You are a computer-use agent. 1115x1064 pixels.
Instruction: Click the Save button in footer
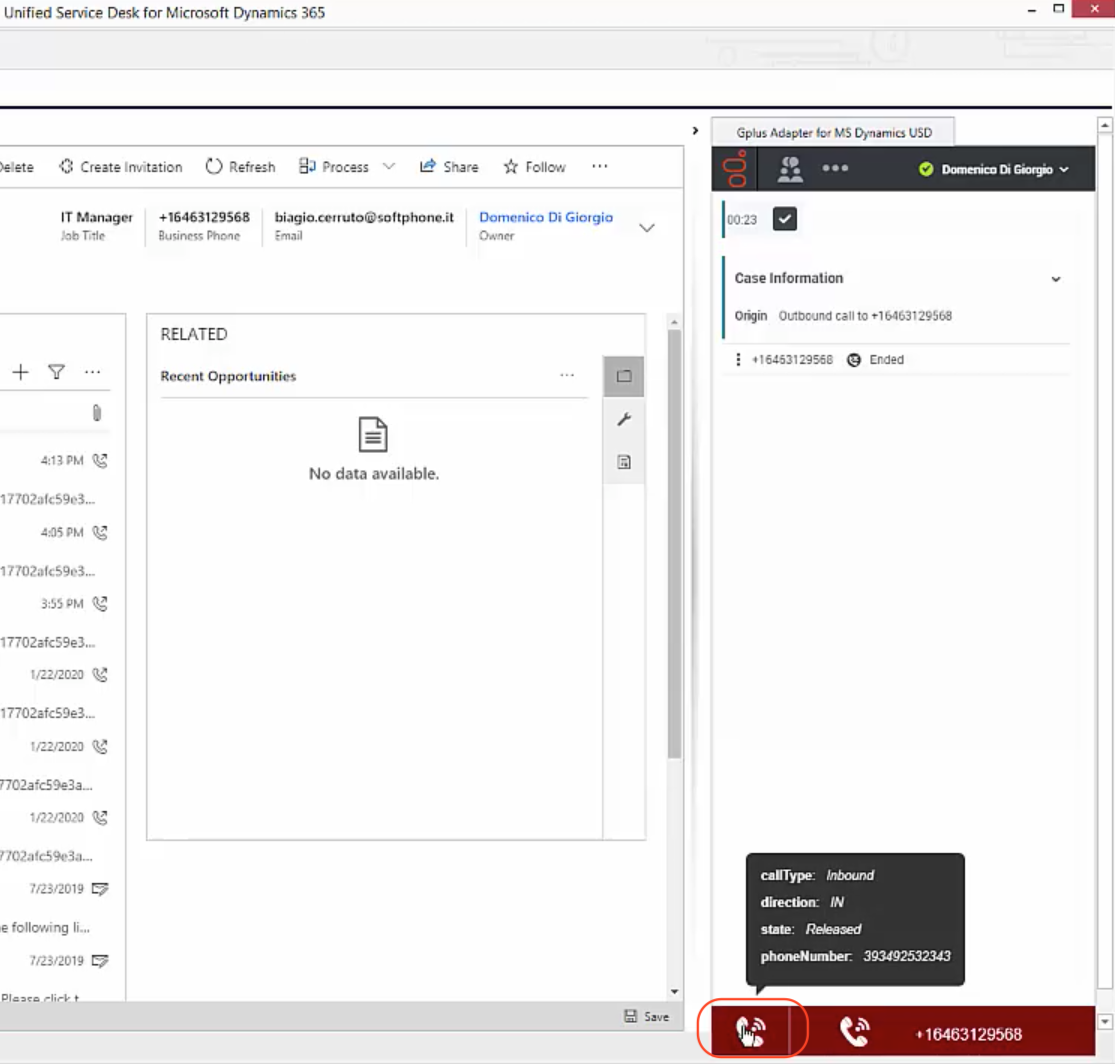pos(646,1016)
